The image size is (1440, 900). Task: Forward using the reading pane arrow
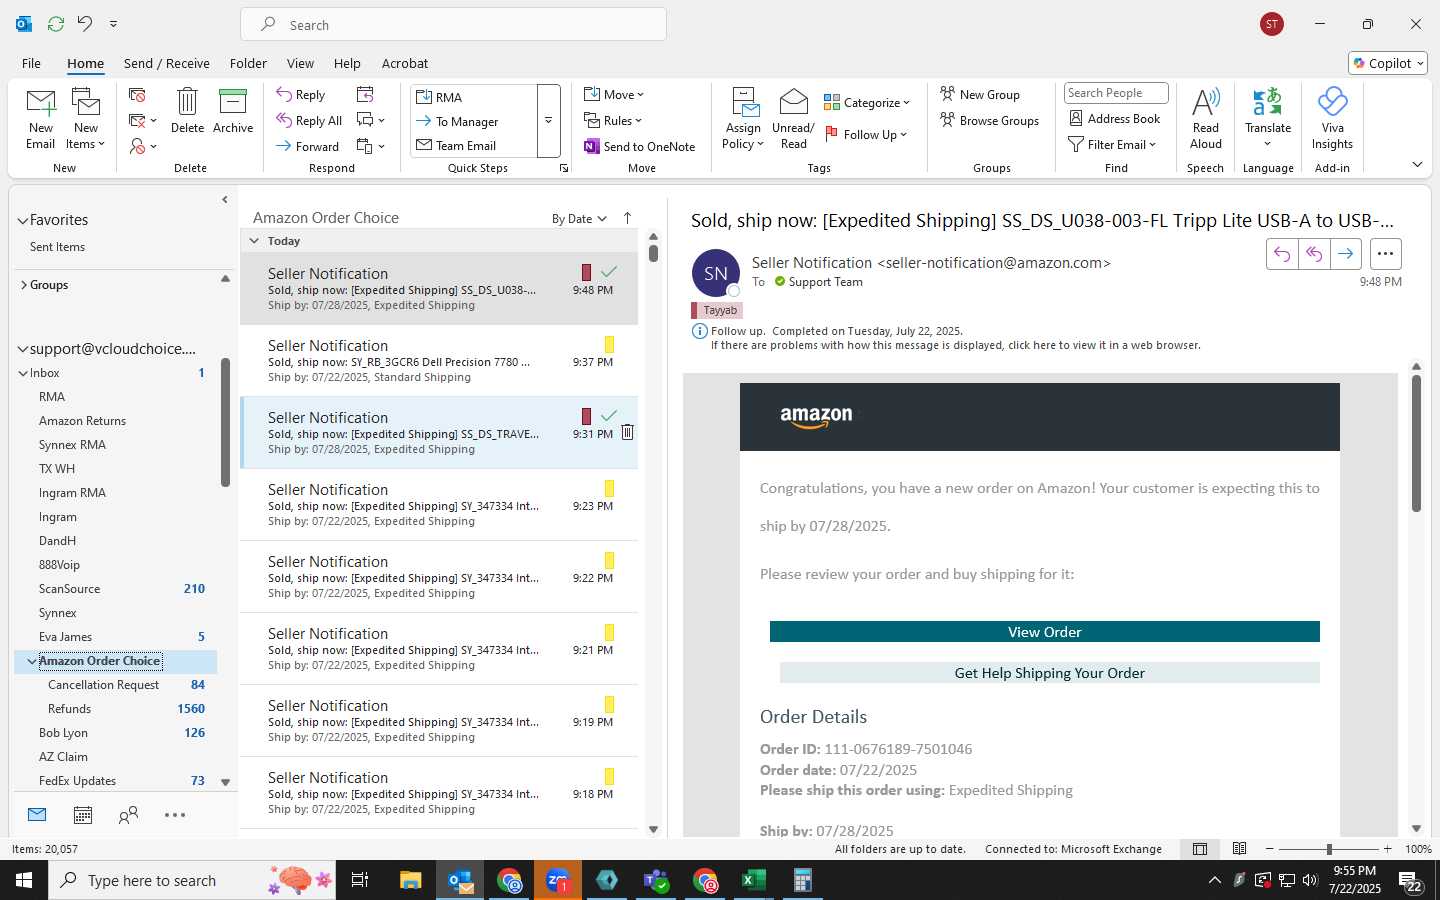coord(1346,254)
